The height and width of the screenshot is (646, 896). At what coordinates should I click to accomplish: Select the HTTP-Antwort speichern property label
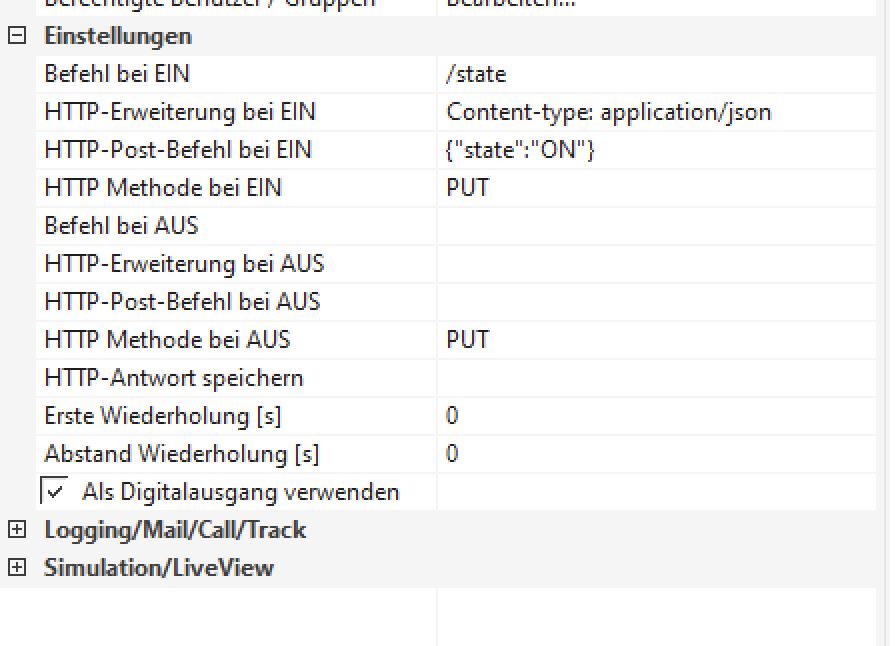point(174,378)
